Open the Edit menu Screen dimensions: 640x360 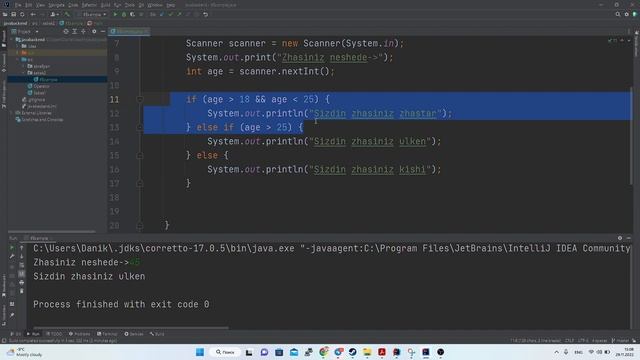29,5
